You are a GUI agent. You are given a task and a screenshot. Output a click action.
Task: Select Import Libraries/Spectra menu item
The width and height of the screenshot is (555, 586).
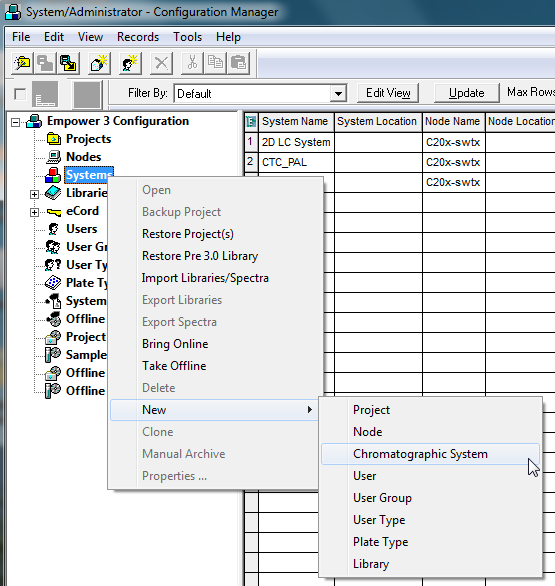(x=216, y=278)
